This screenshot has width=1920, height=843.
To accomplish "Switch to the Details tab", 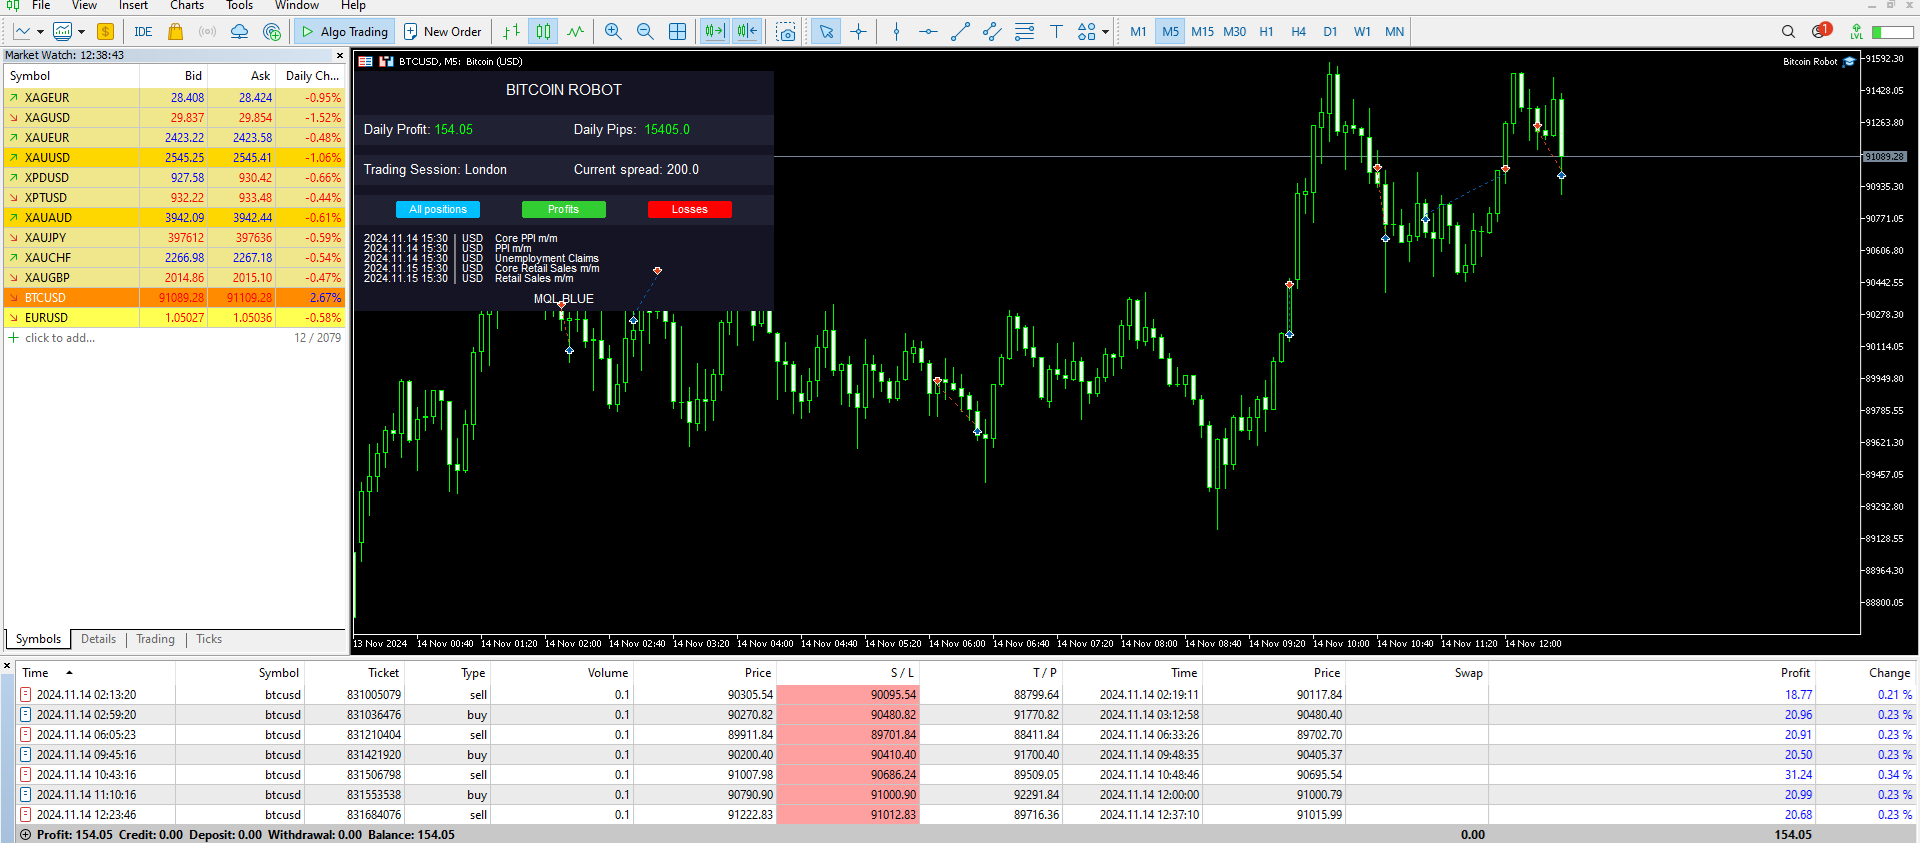I will pos(98,639).
